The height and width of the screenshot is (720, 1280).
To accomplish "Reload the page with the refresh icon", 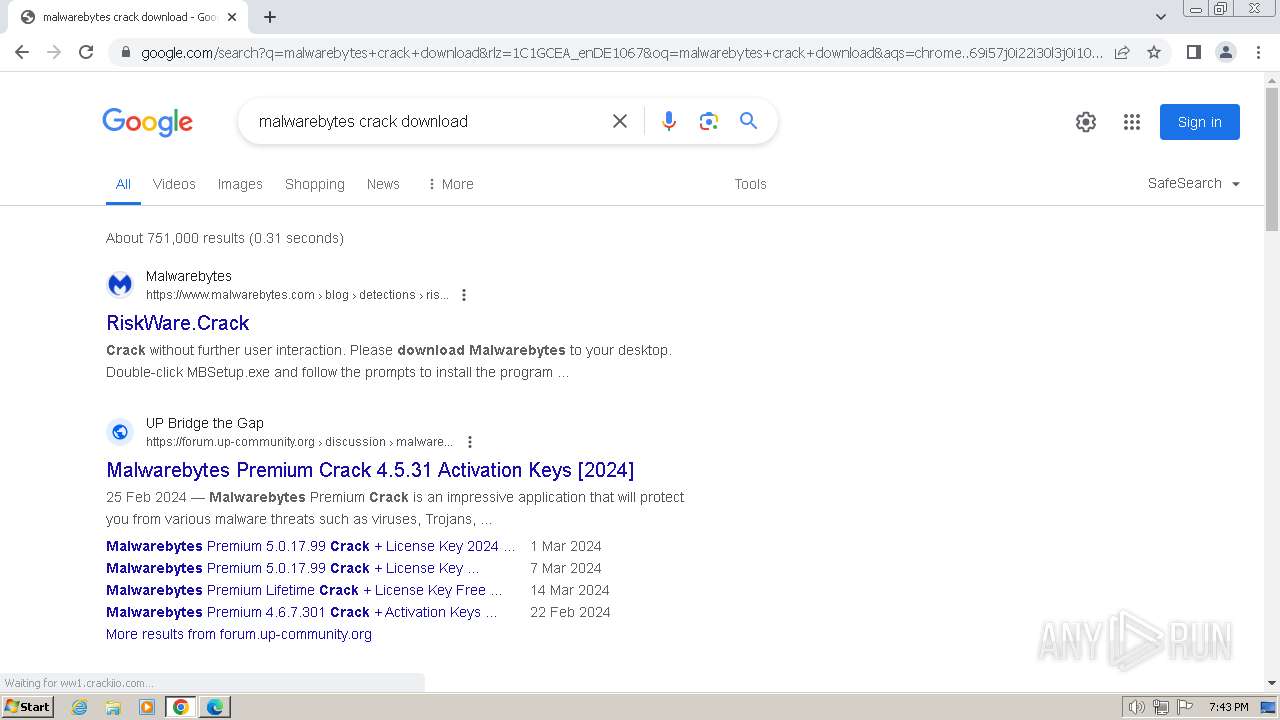I will (86, 52).
